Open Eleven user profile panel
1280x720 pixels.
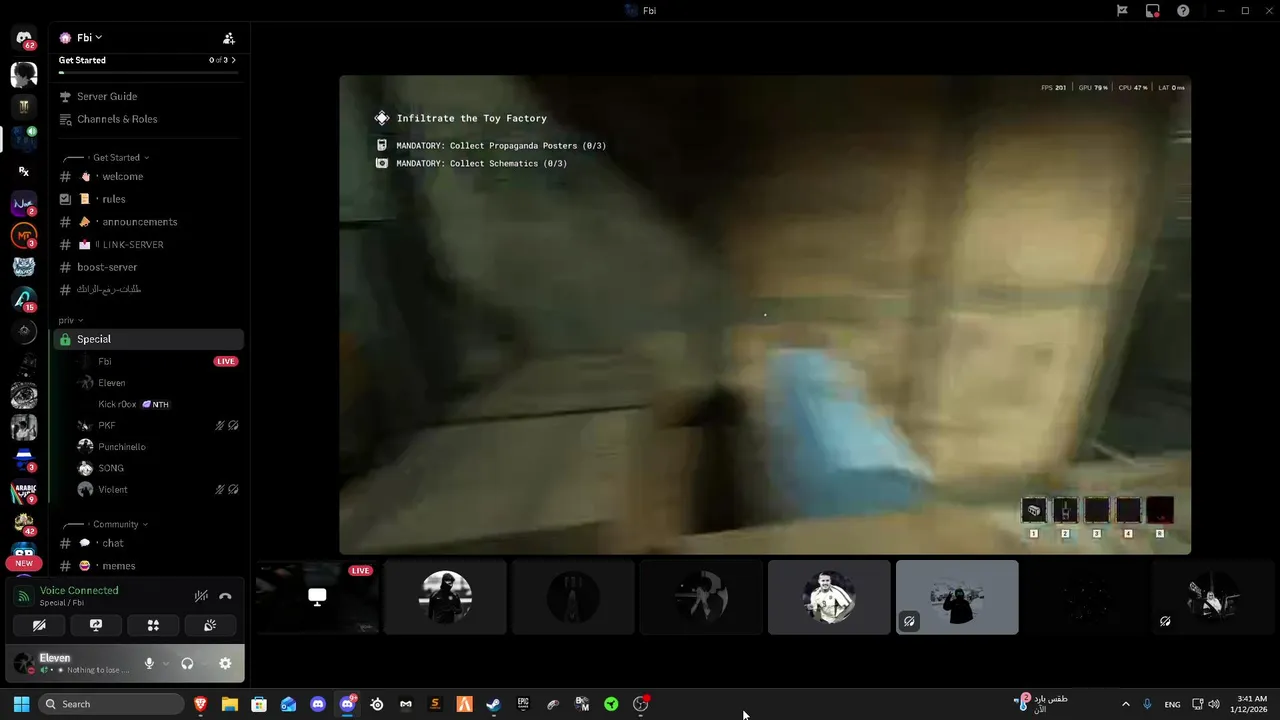point(75,663)
